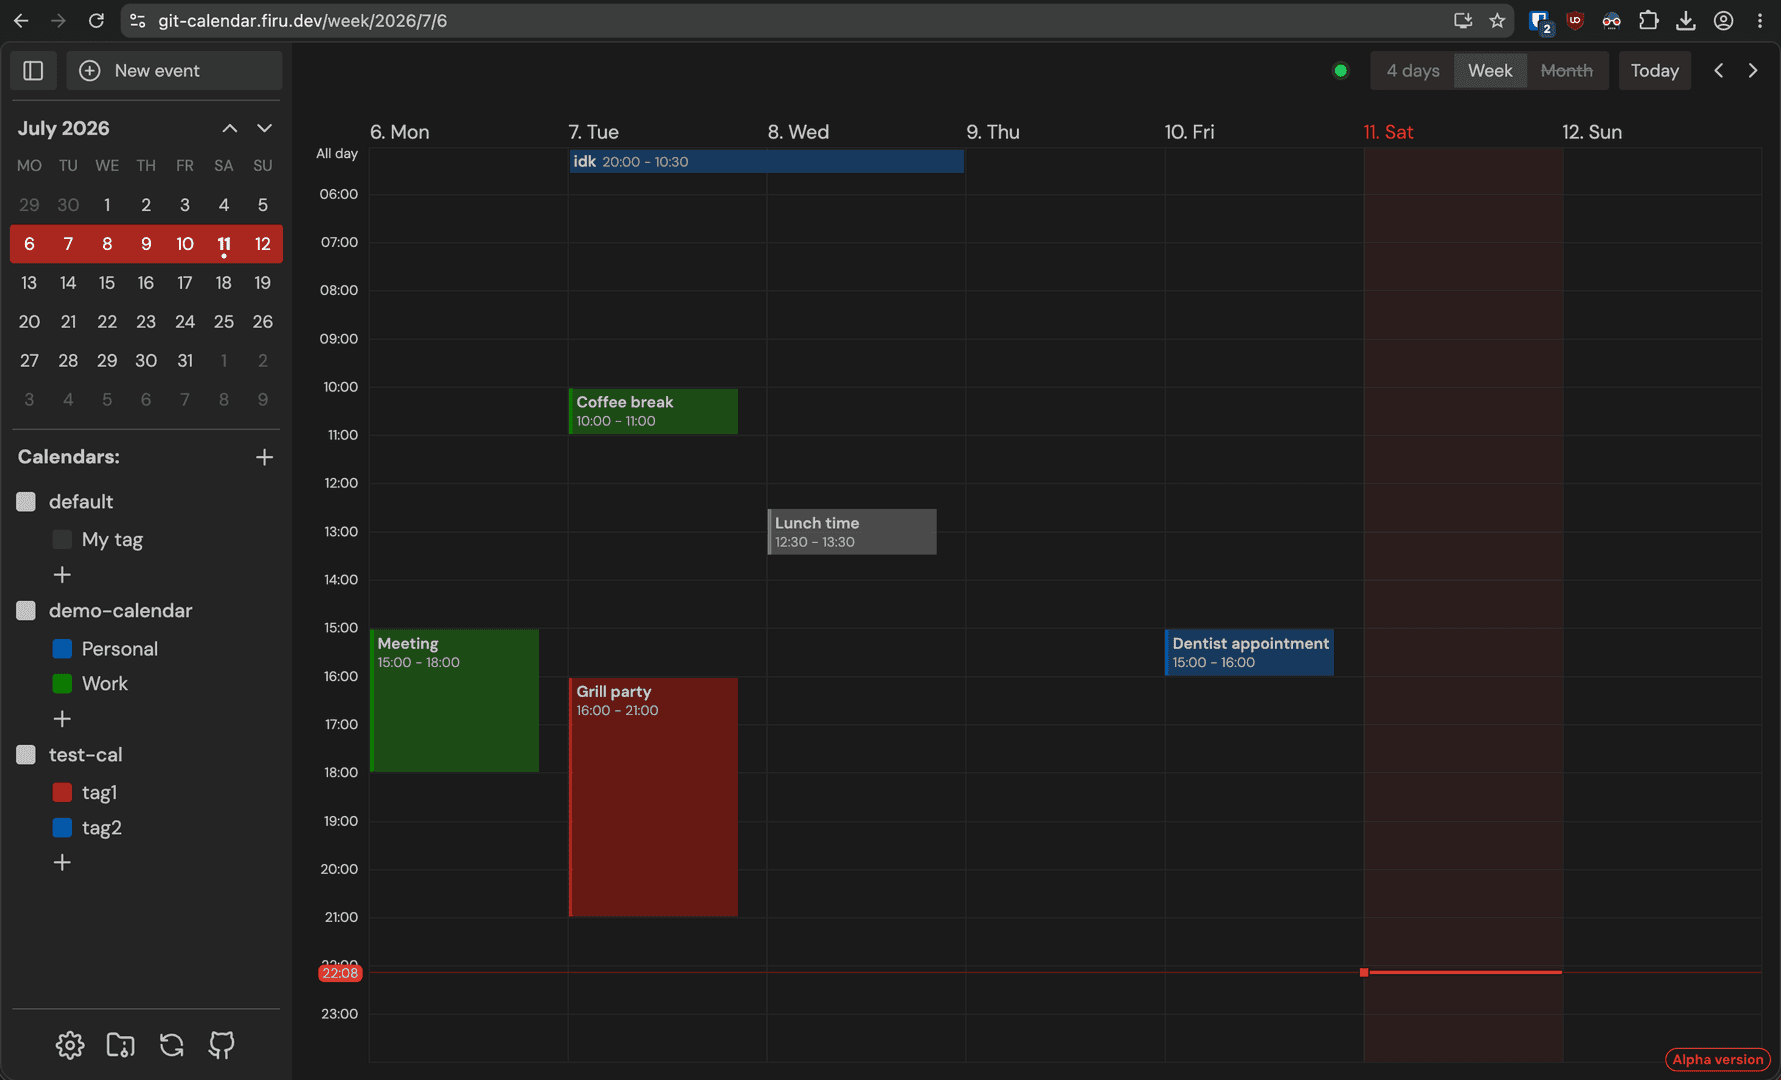The width and height of the screenshot is (1781, 1080).
Task: Click the 11. Sat day header
Action: coord(1389,132)
